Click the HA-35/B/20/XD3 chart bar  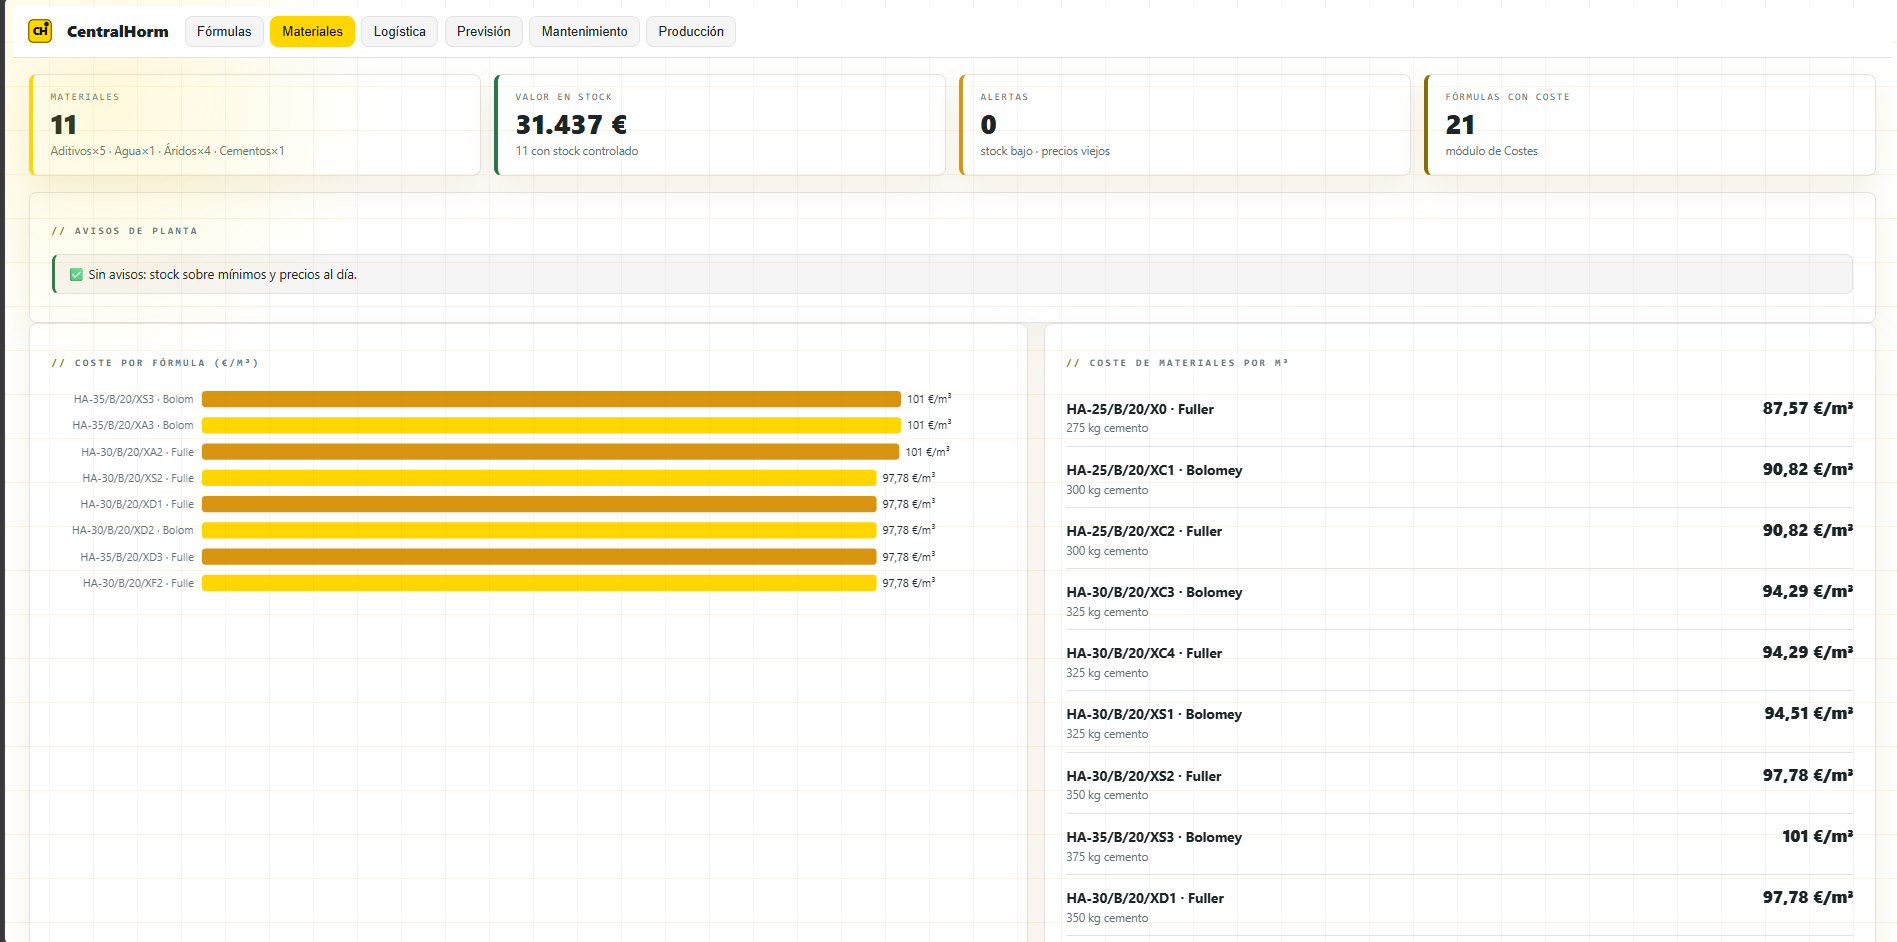click(539, 557)
